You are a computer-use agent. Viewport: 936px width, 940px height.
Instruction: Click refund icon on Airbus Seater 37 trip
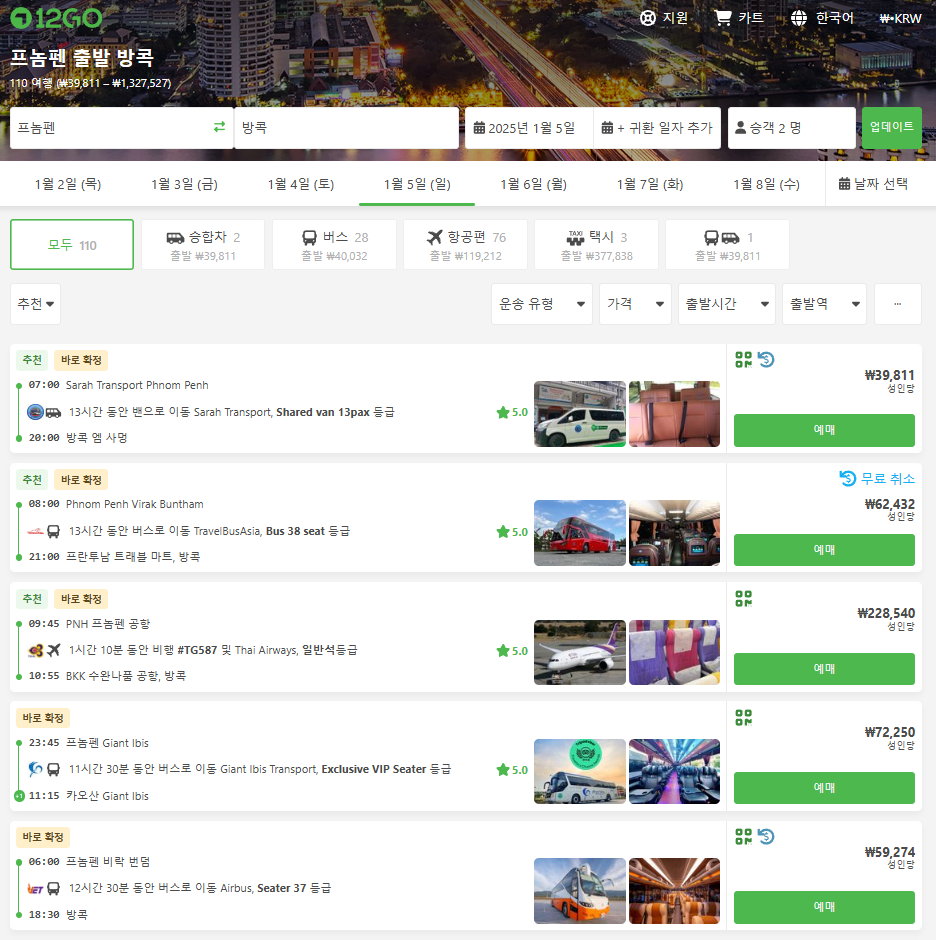click(x=766, y=836)
